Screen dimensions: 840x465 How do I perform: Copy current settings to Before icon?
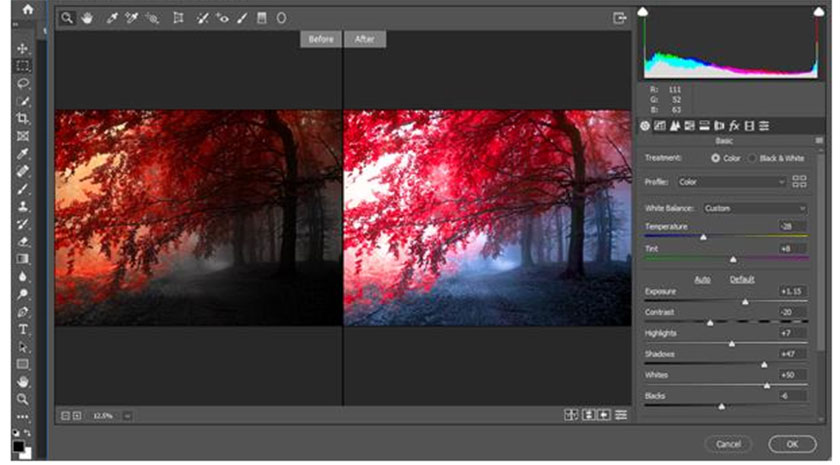[x=604, y=415]
